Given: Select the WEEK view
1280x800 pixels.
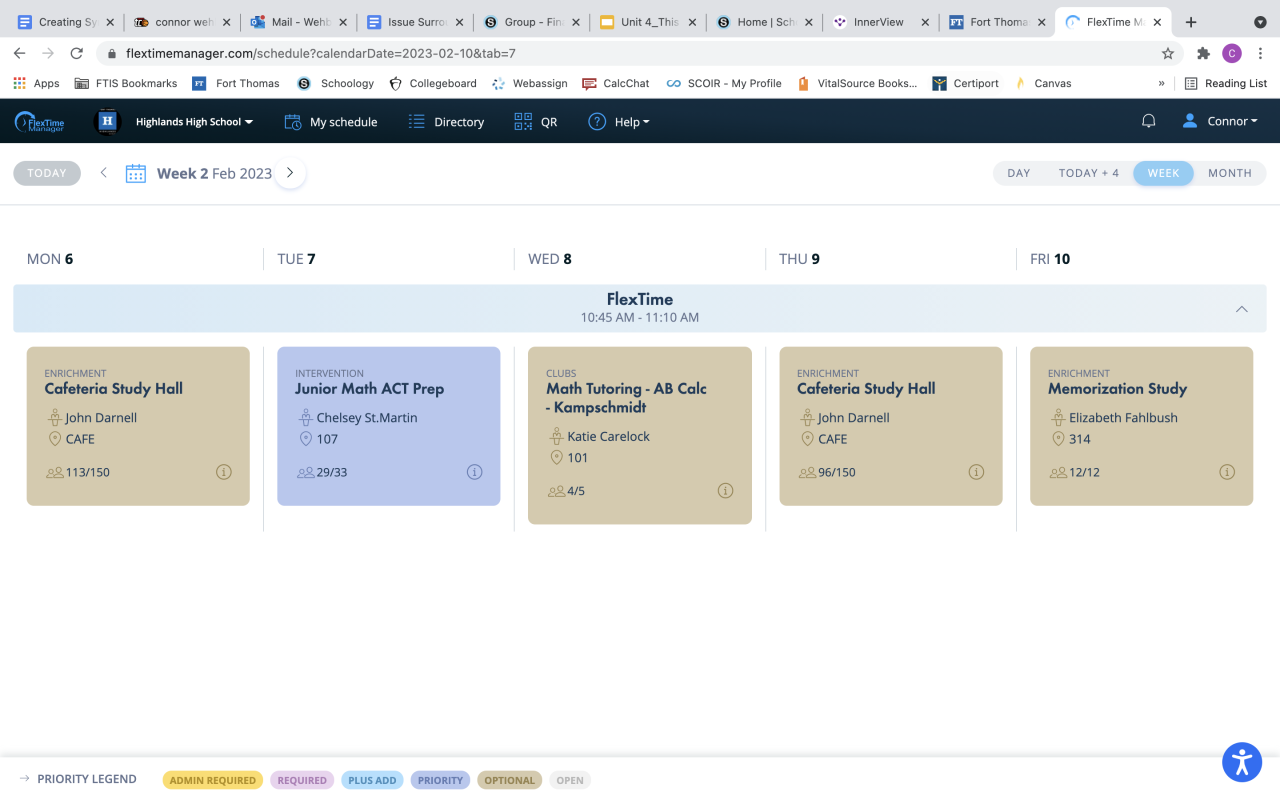Looking at the screenshot, I should coord(1163,173).
